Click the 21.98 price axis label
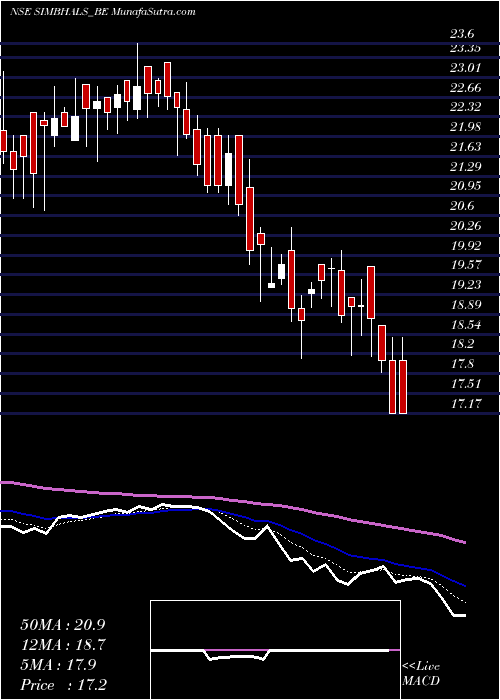Screen dimensions: 500x700 tap(466, 127)
